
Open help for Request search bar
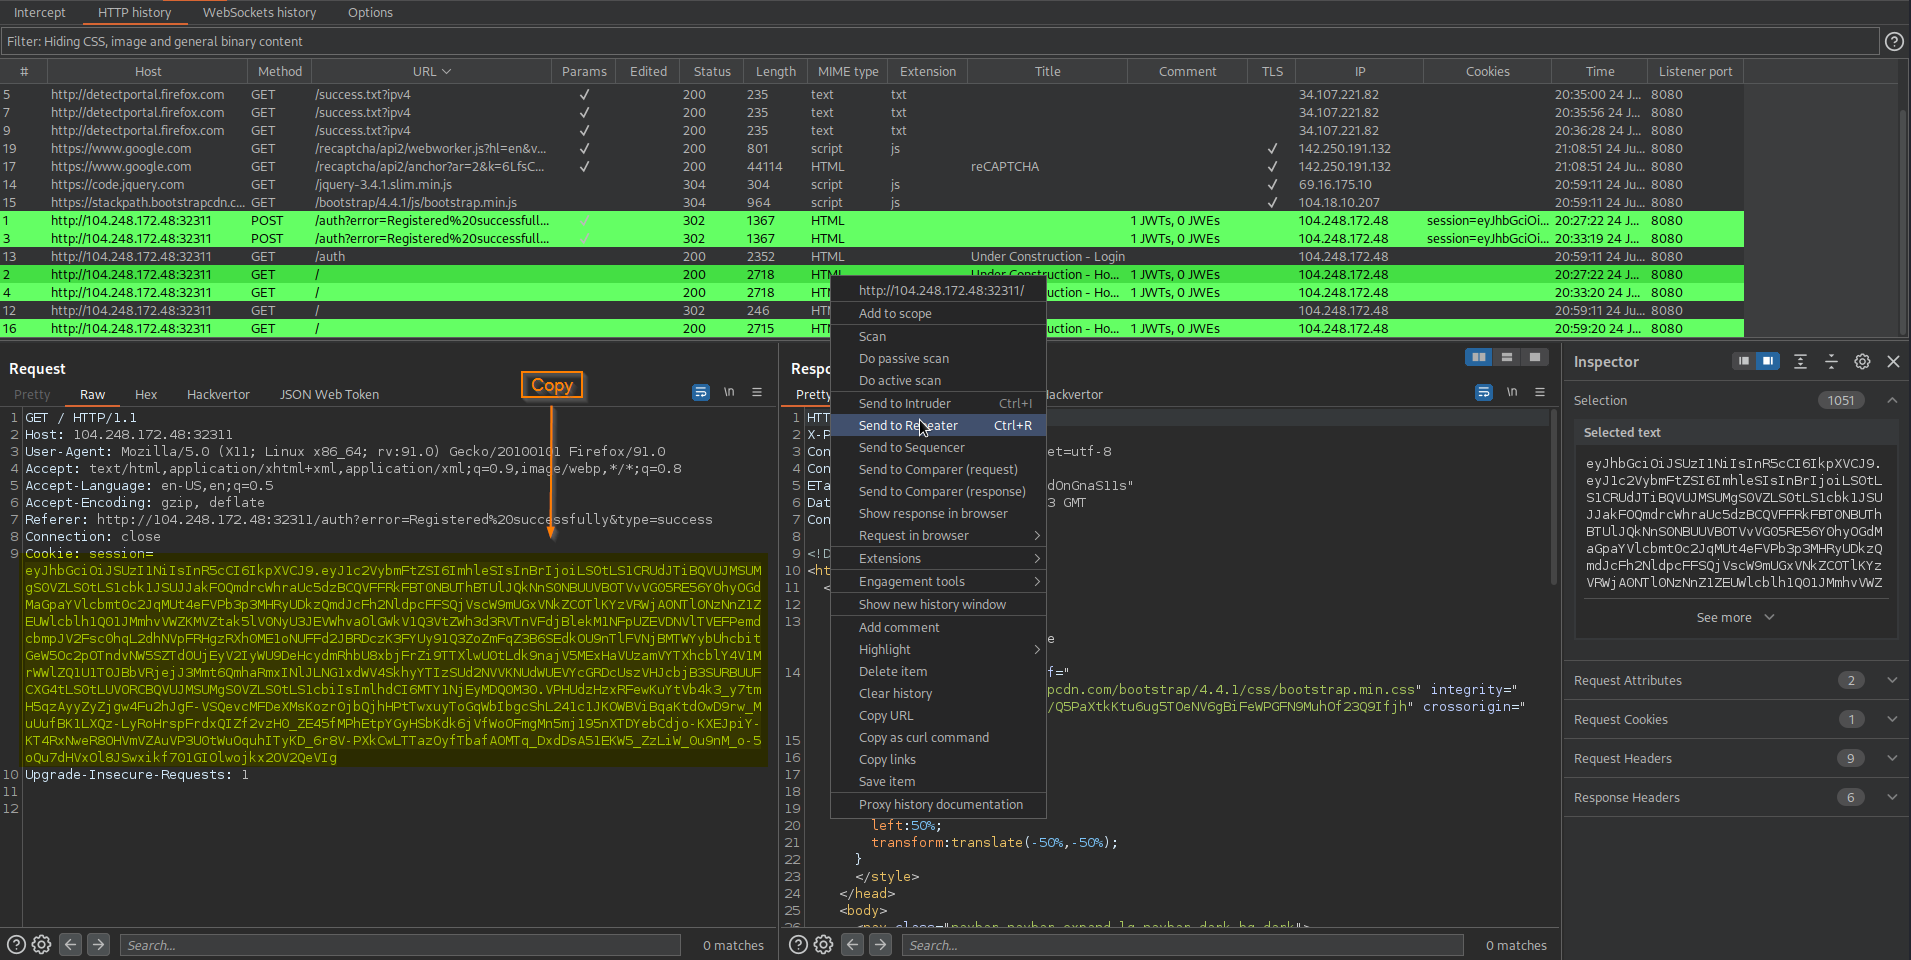click(16, 944)
